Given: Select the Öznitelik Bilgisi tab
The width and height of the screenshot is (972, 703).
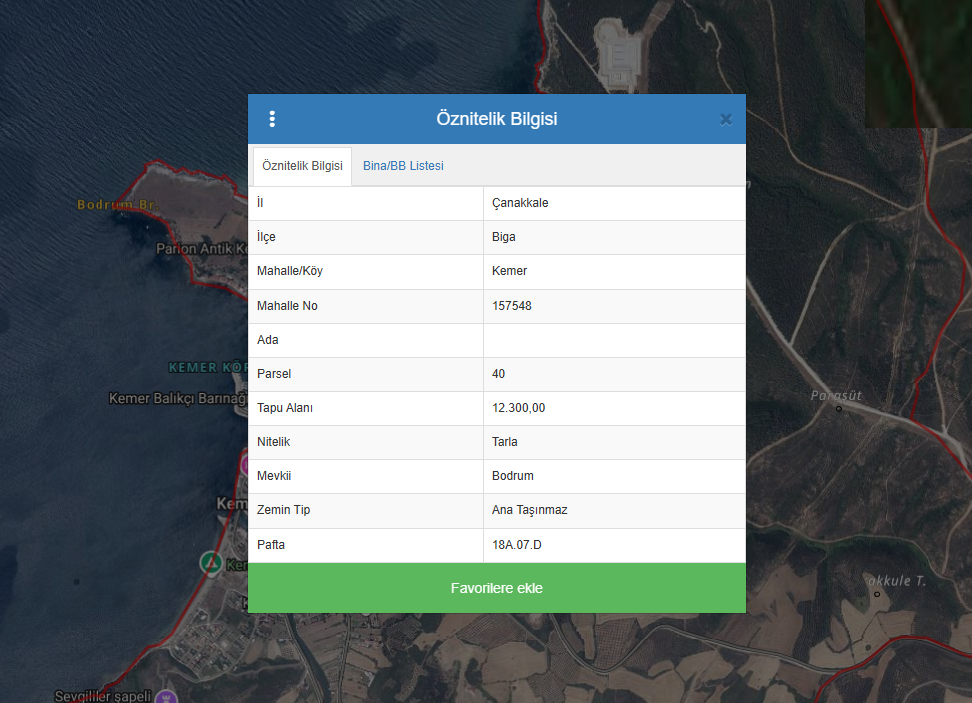Looking at the screenshot, I should (x=302, y=166).
